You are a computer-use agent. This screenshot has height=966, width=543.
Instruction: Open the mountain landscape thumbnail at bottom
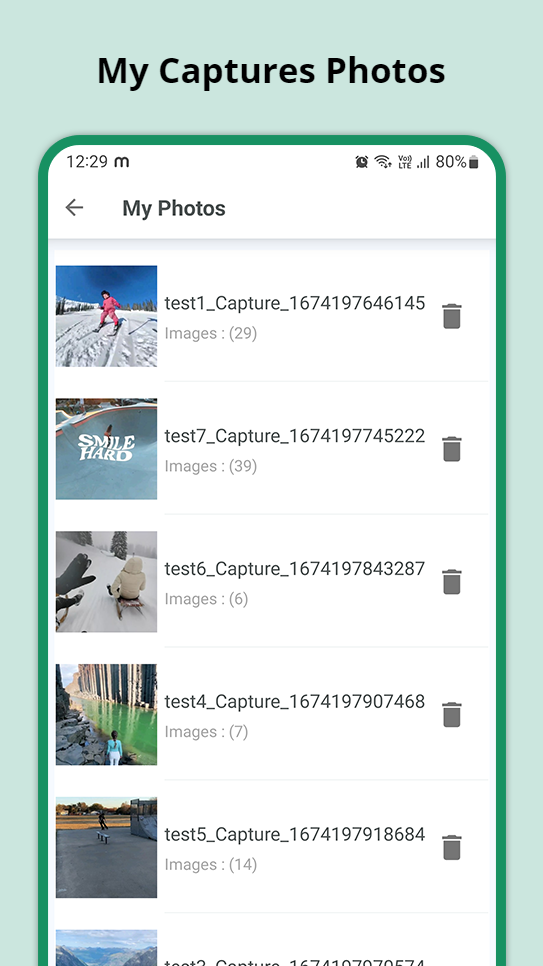[106, 948]
